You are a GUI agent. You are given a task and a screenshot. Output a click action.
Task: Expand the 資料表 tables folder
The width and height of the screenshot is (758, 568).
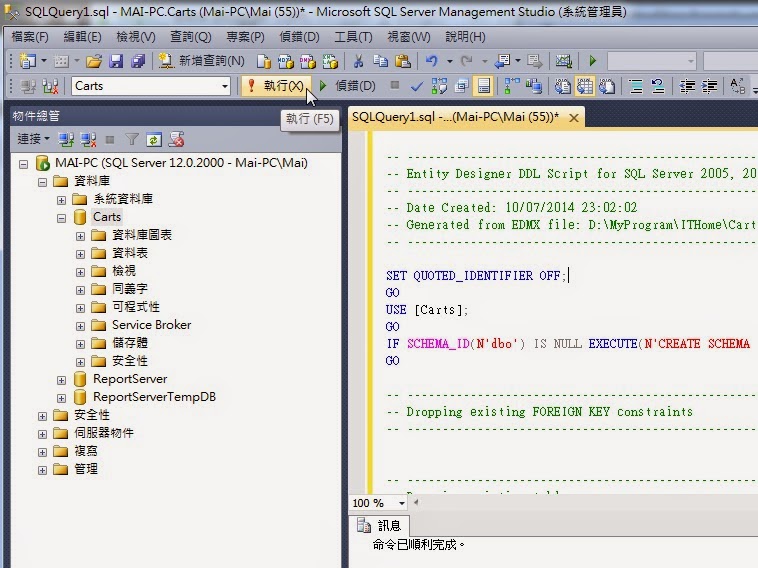pos(80,254)
